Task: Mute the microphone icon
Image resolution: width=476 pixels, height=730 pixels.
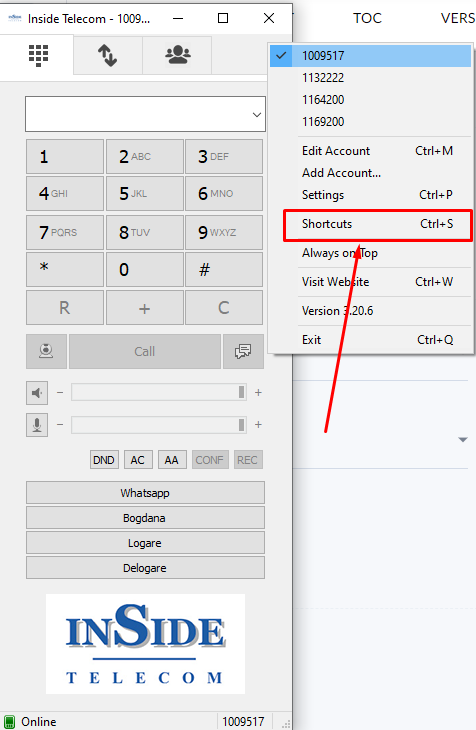Action: pos(37,425)
